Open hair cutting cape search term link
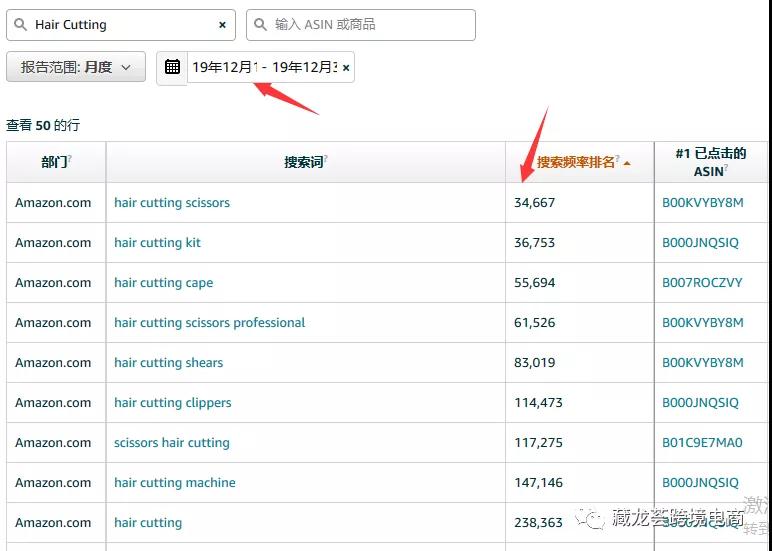 tap(163, 283)
